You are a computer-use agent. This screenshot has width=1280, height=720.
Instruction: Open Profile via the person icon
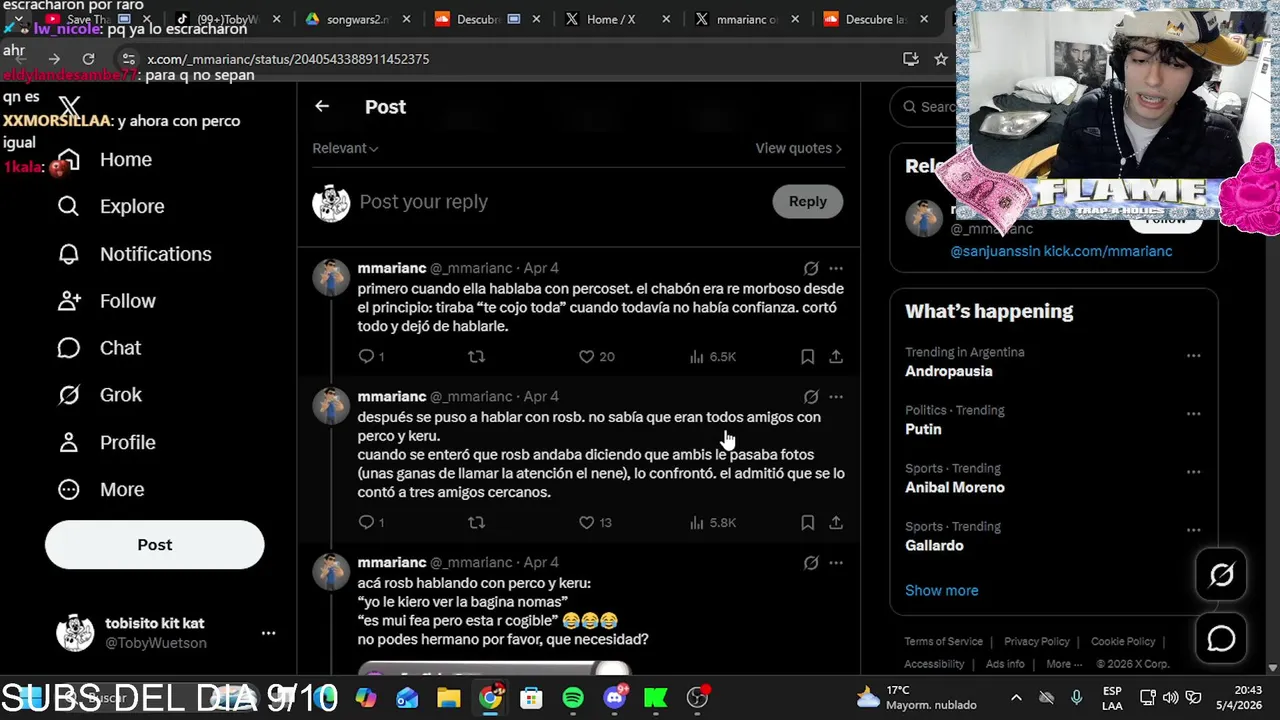[68, 442]
